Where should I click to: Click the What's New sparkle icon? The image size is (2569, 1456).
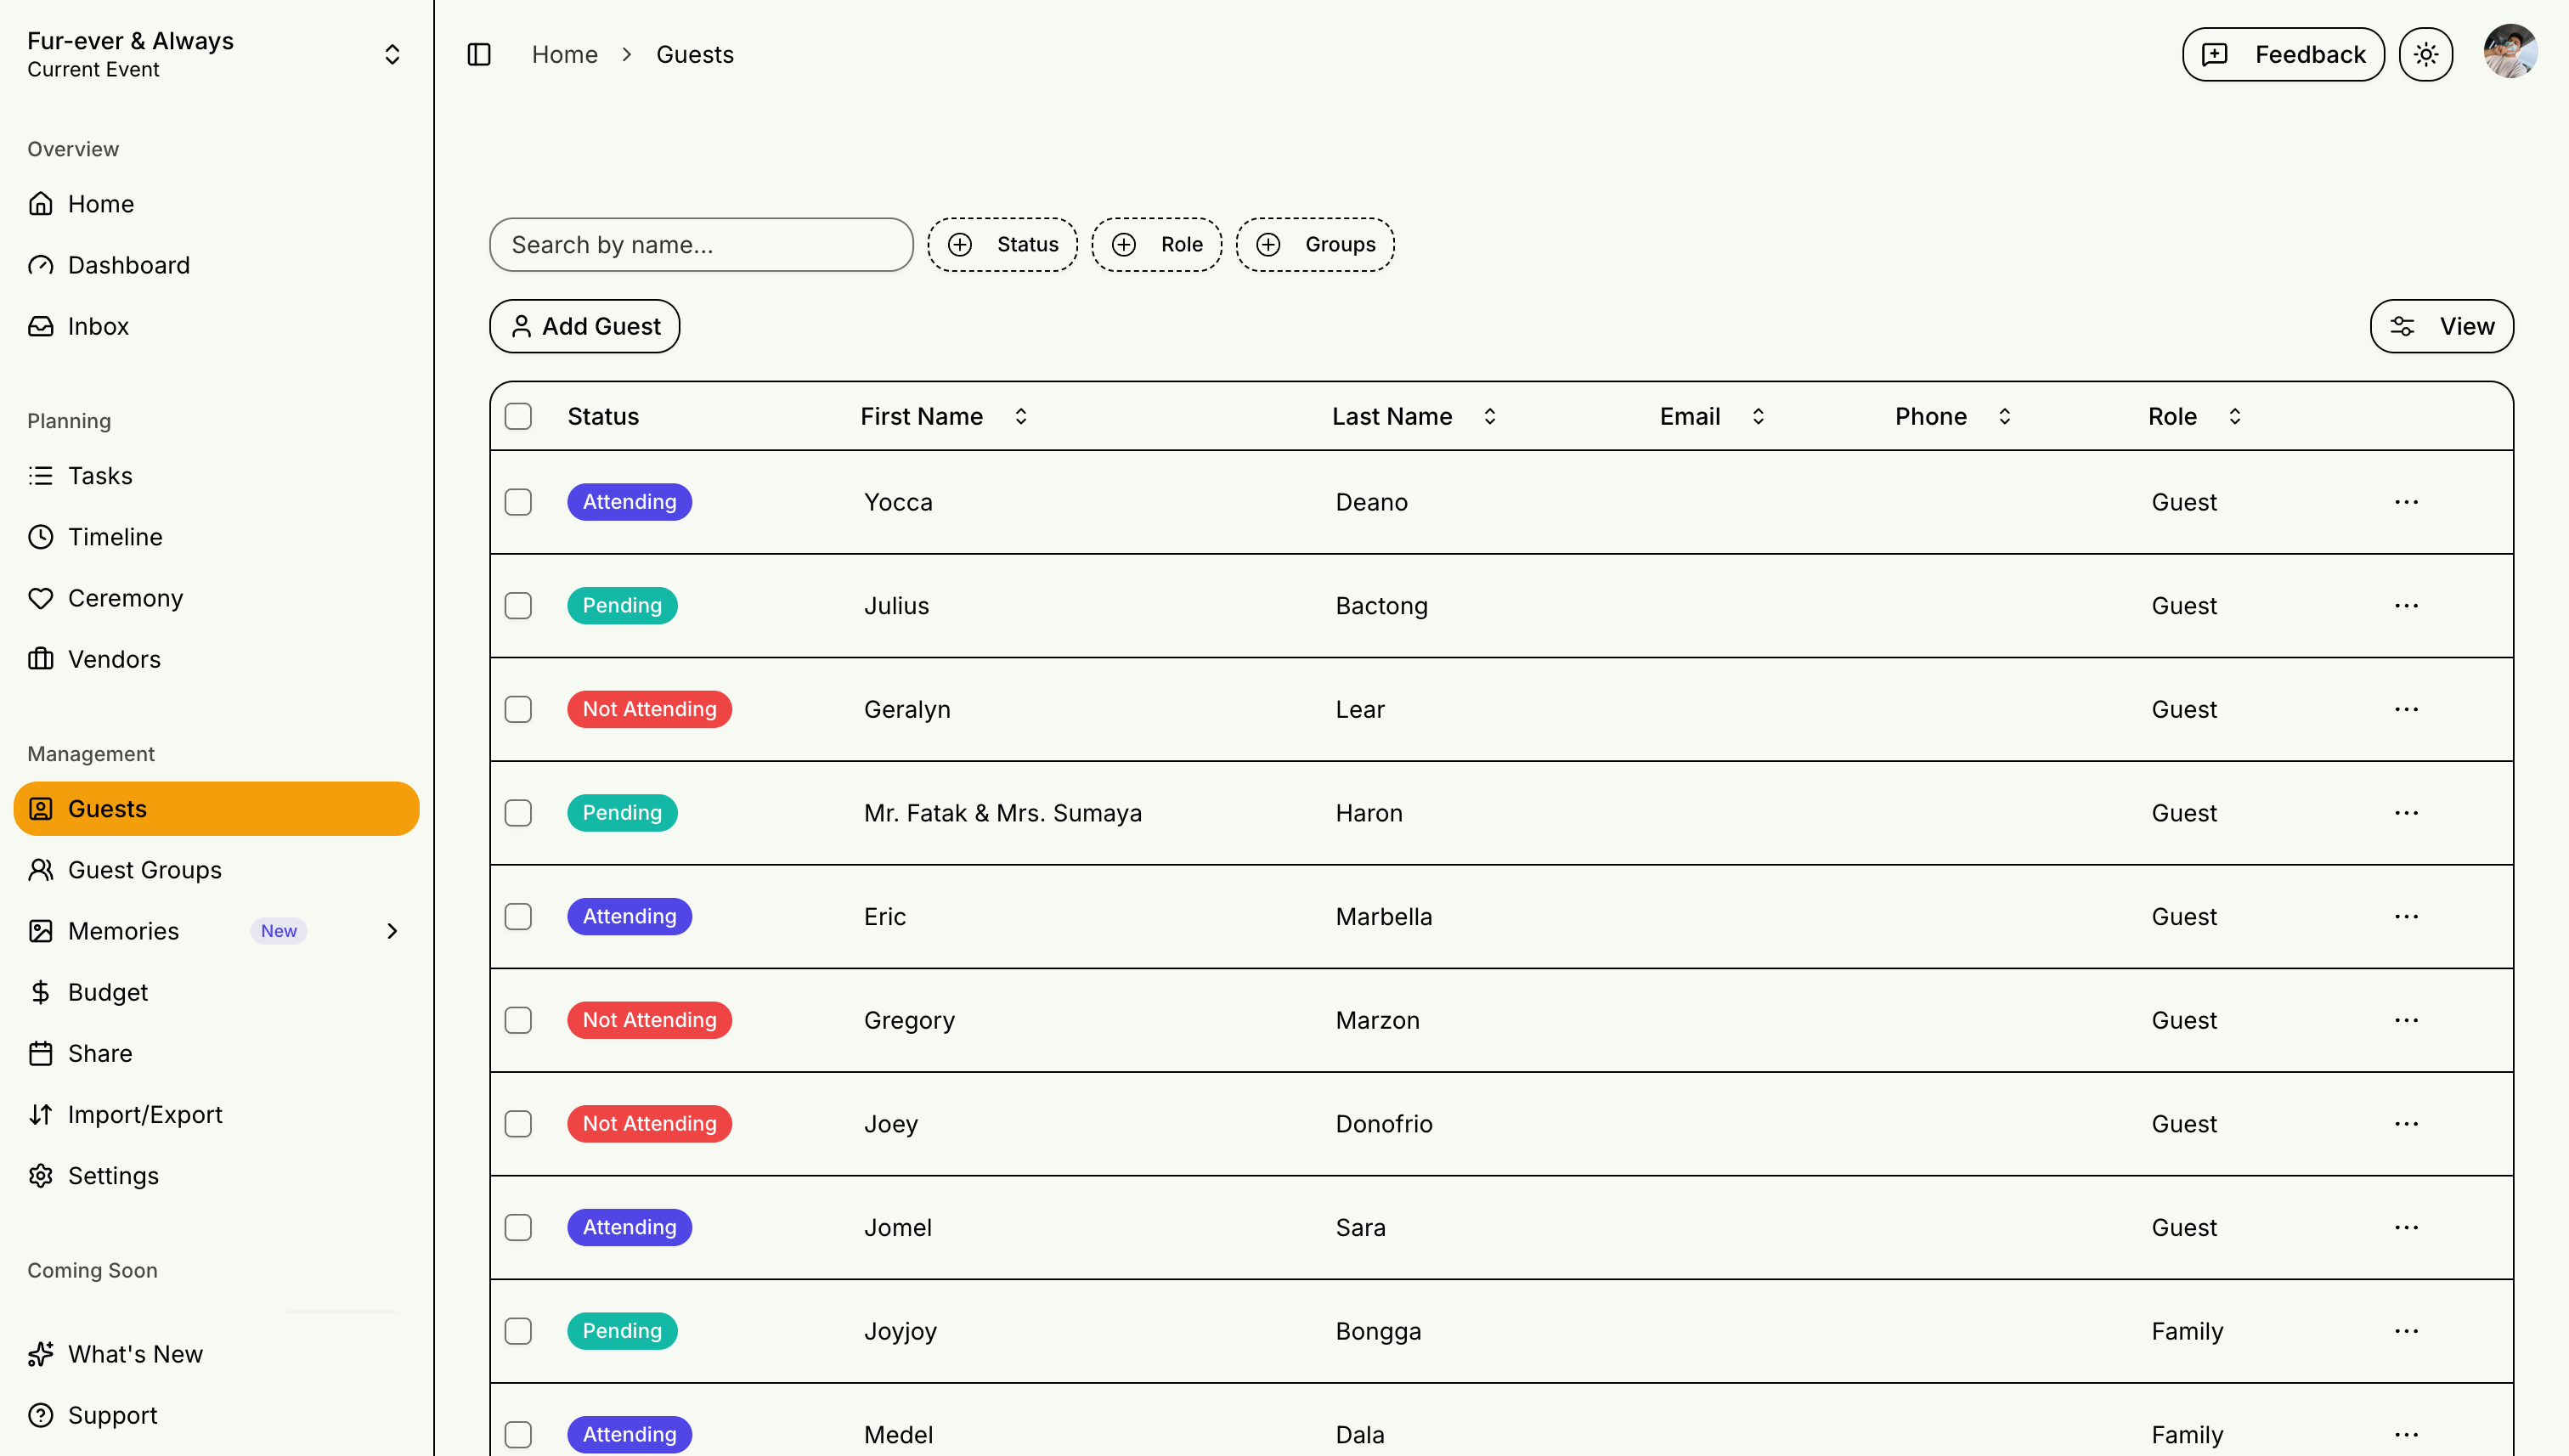point(41,1354)
